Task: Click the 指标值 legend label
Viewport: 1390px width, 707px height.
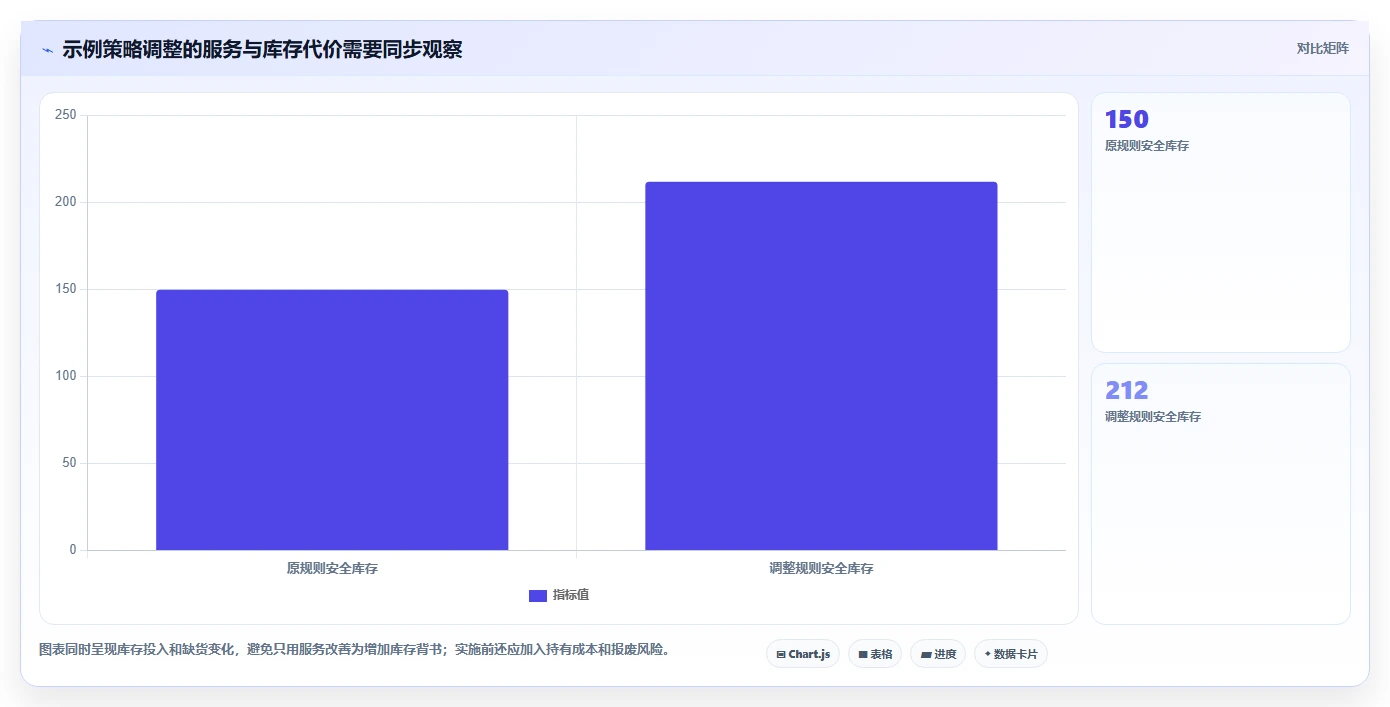Action: pos(571,595)
